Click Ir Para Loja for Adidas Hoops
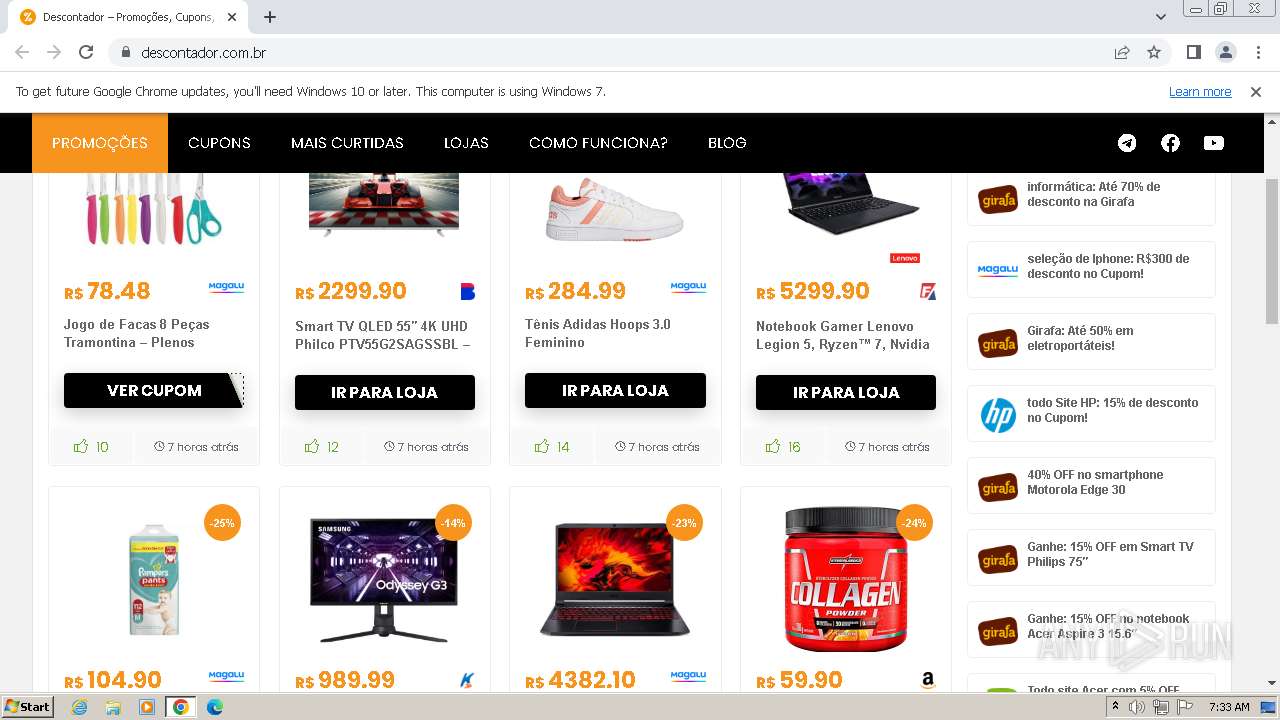 [x=615, y=390]
